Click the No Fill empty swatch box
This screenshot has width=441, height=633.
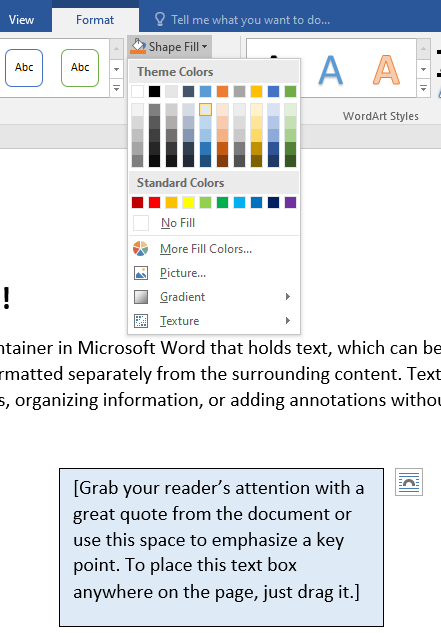point(141,223)
